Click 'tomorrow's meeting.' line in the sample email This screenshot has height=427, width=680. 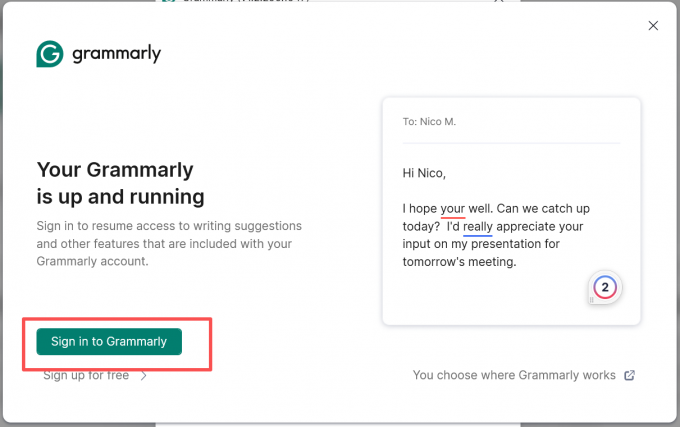tap(459, 262)
